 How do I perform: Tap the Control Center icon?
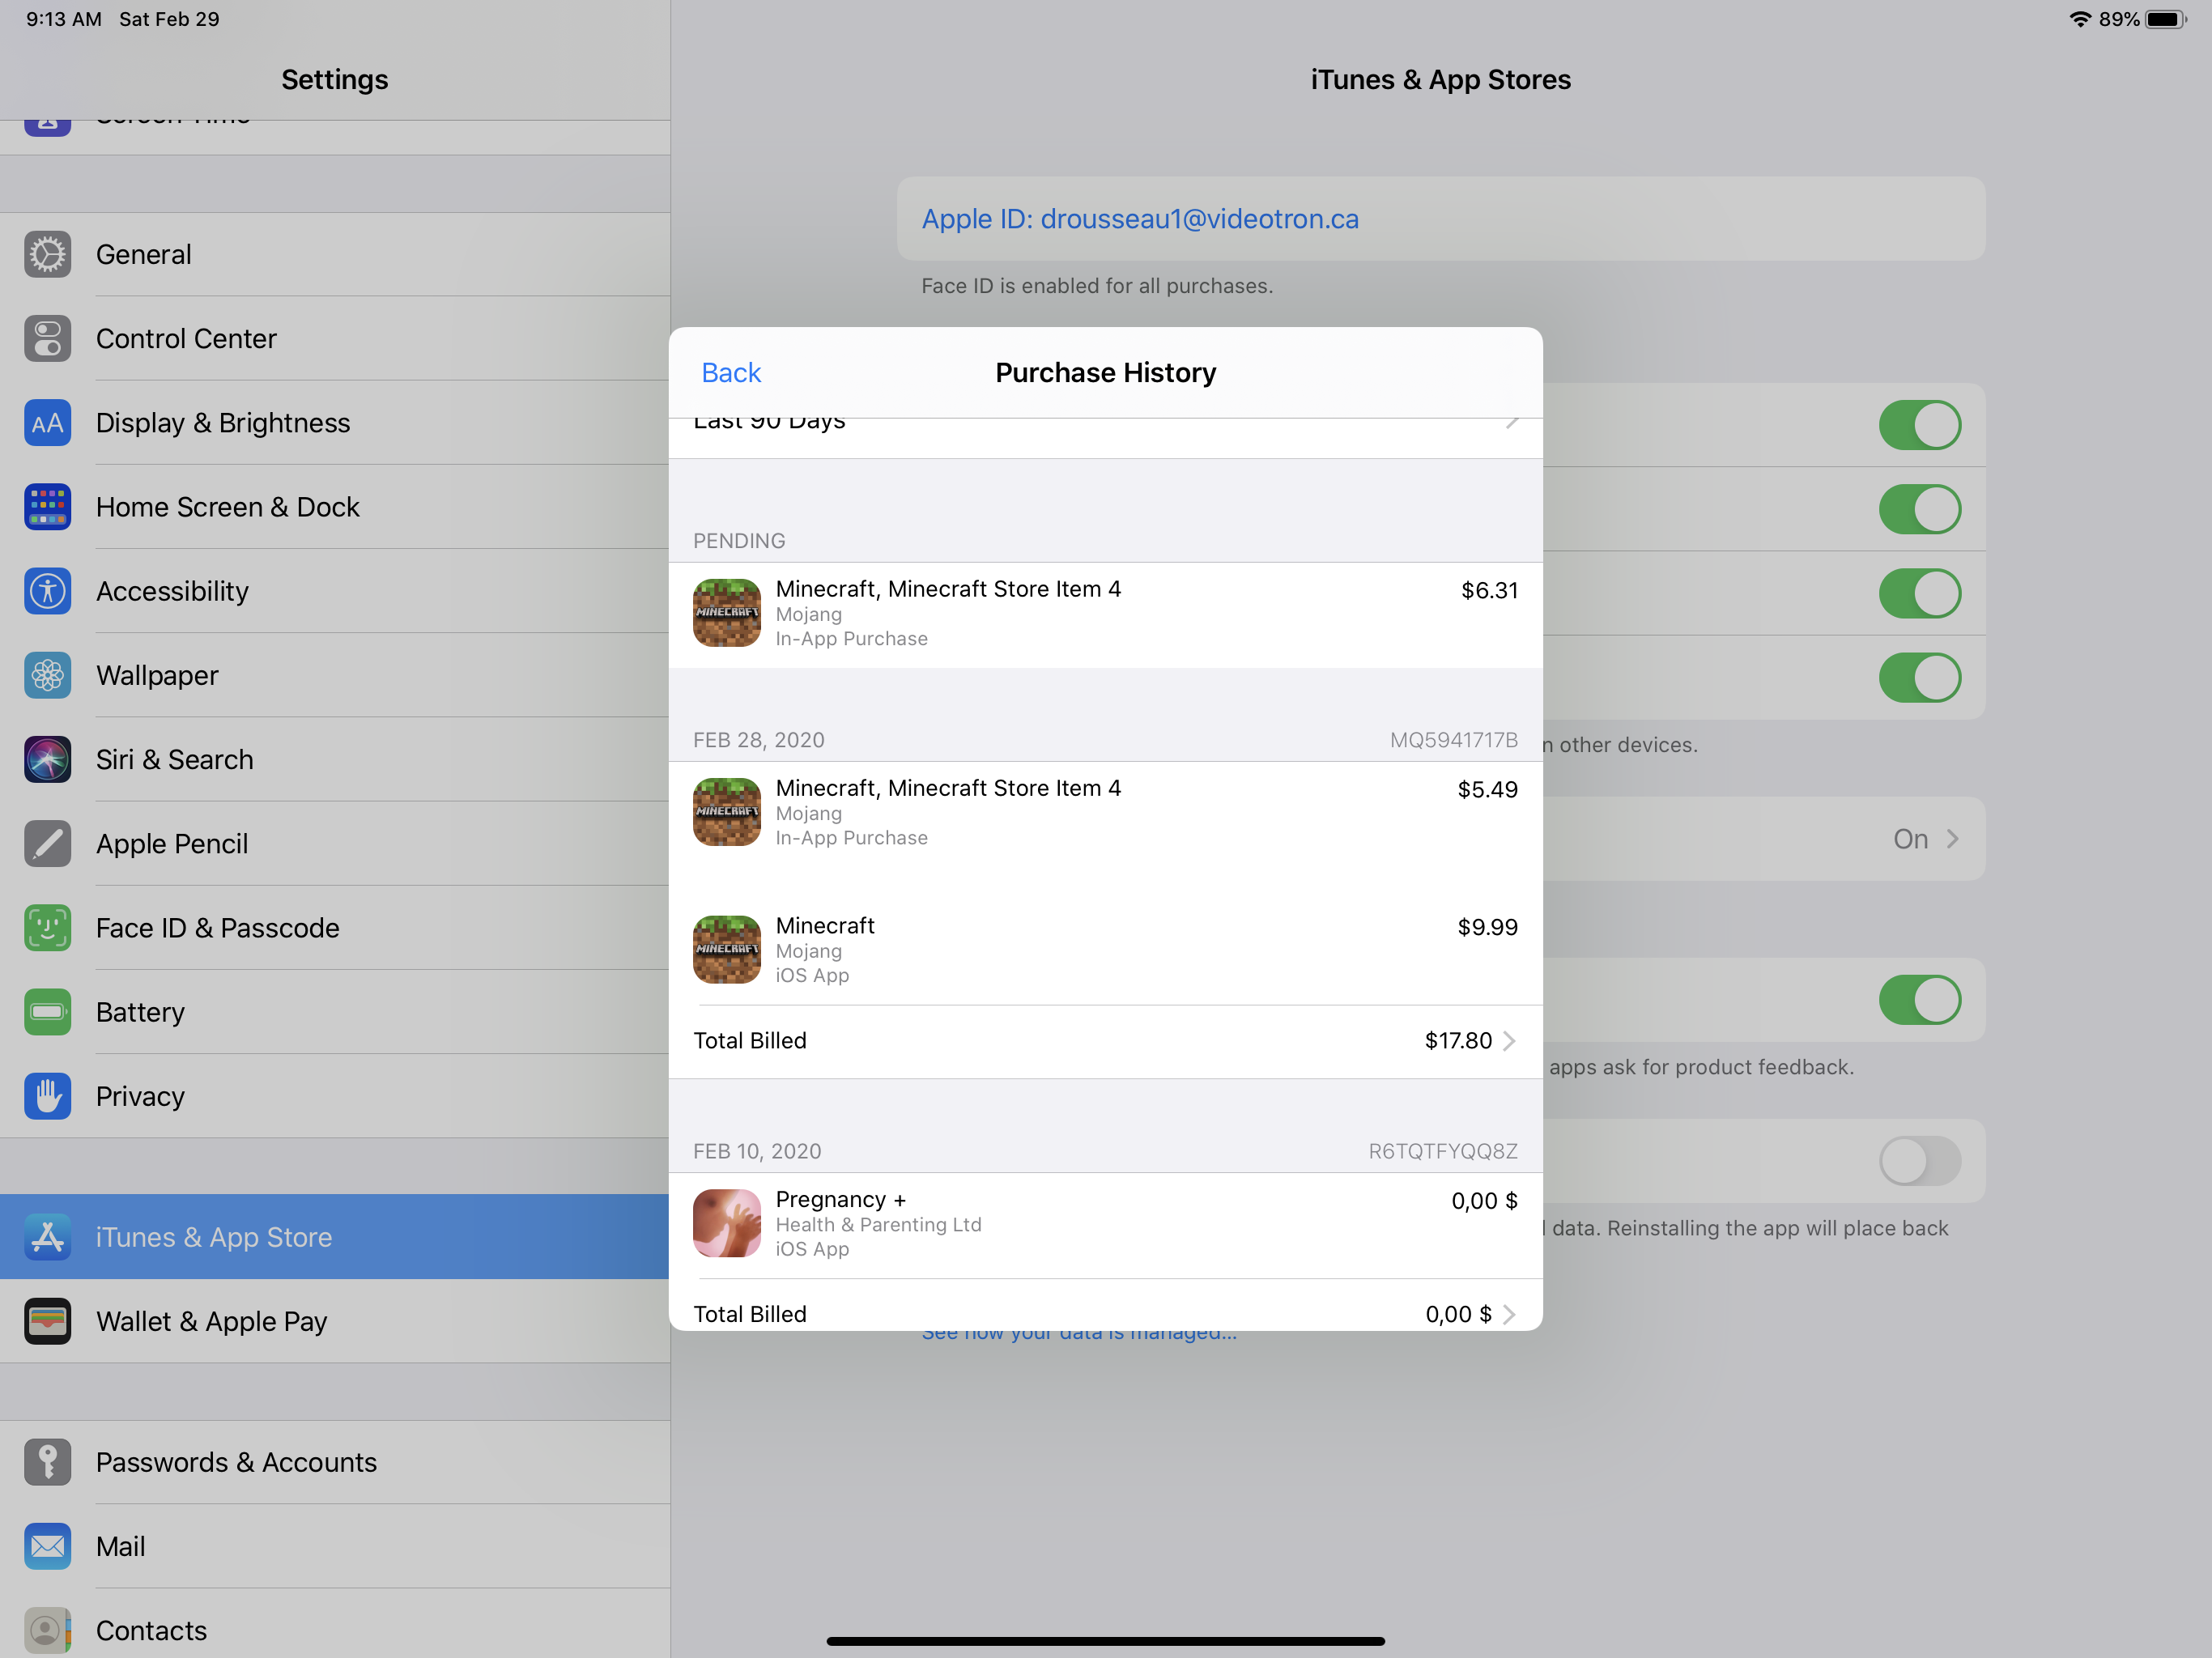(x=47, y=338)
